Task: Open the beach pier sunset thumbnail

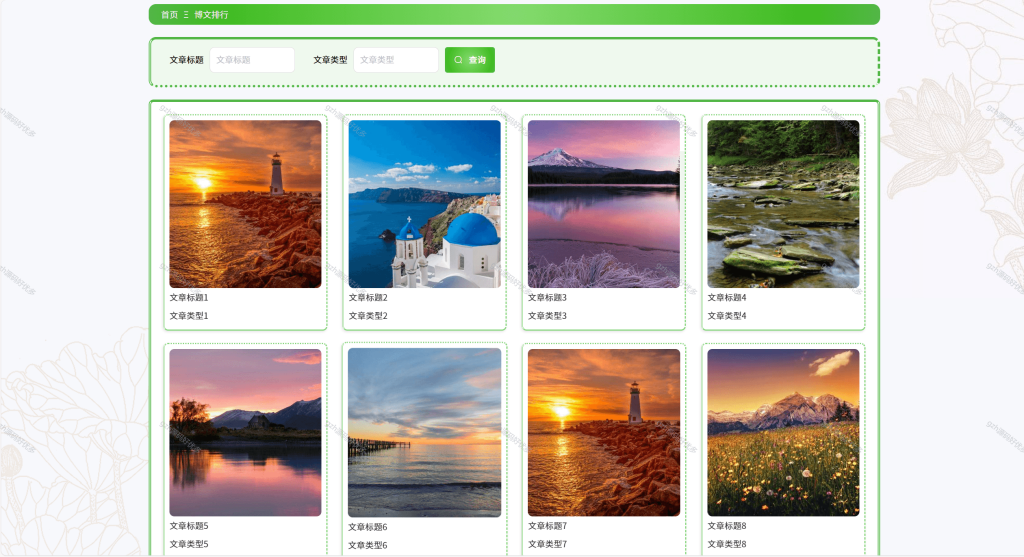Action: pyautogui.click(x=424, y=432)
